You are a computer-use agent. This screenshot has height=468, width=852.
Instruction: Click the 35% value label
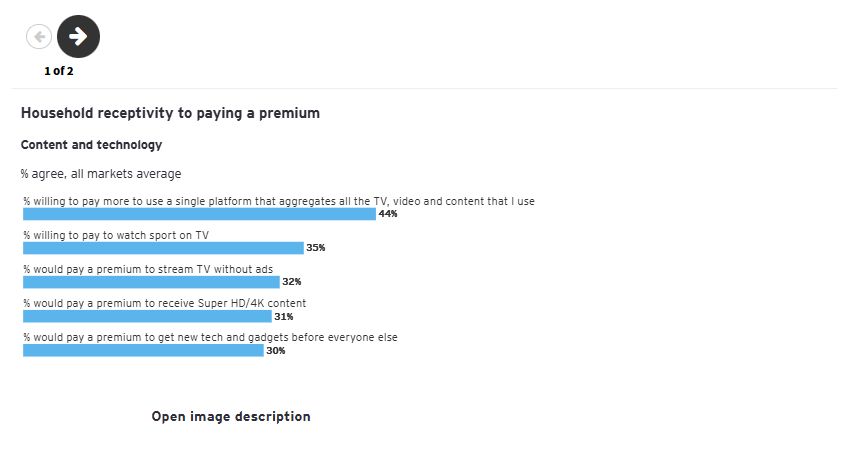(316, 248)
